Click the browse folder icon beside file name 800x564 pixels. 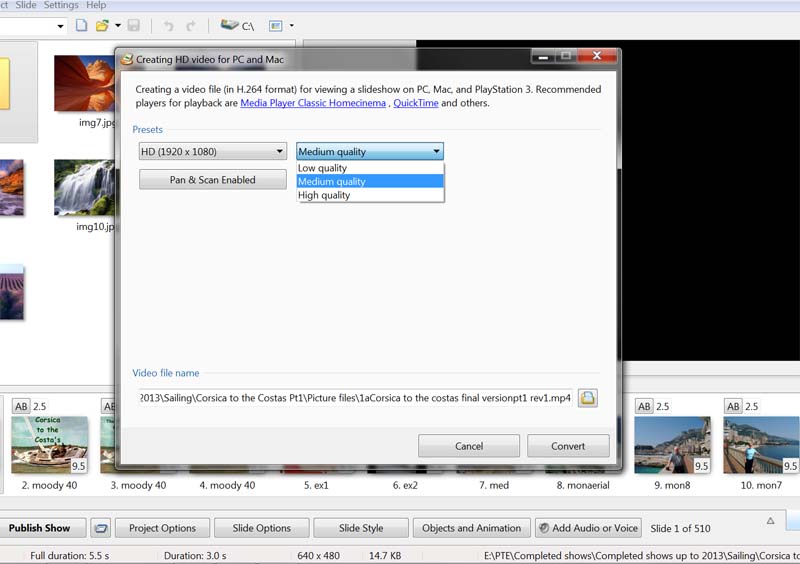(589, 398)
